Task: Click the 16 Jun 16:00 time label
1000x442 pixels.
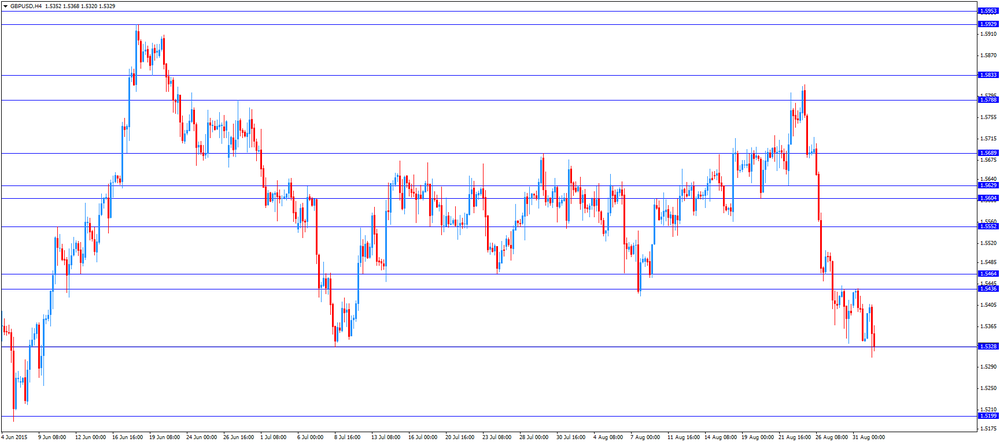Action: (x=127, y=438)
